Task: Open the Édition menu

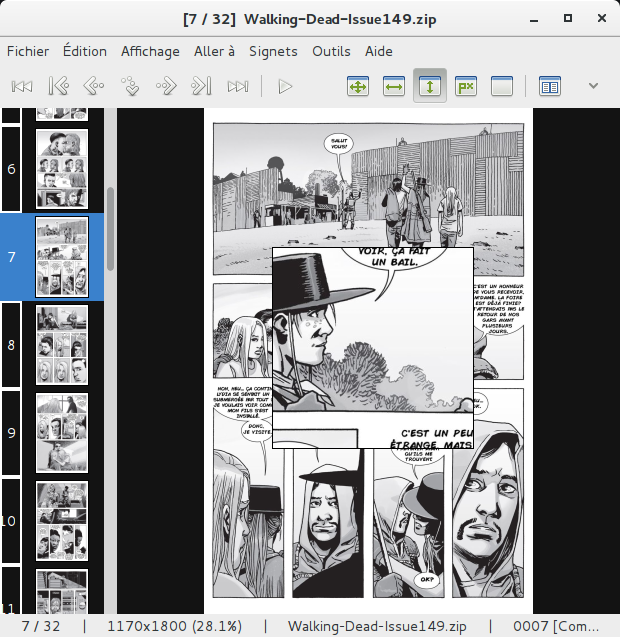Action: (x=85, y=51)
